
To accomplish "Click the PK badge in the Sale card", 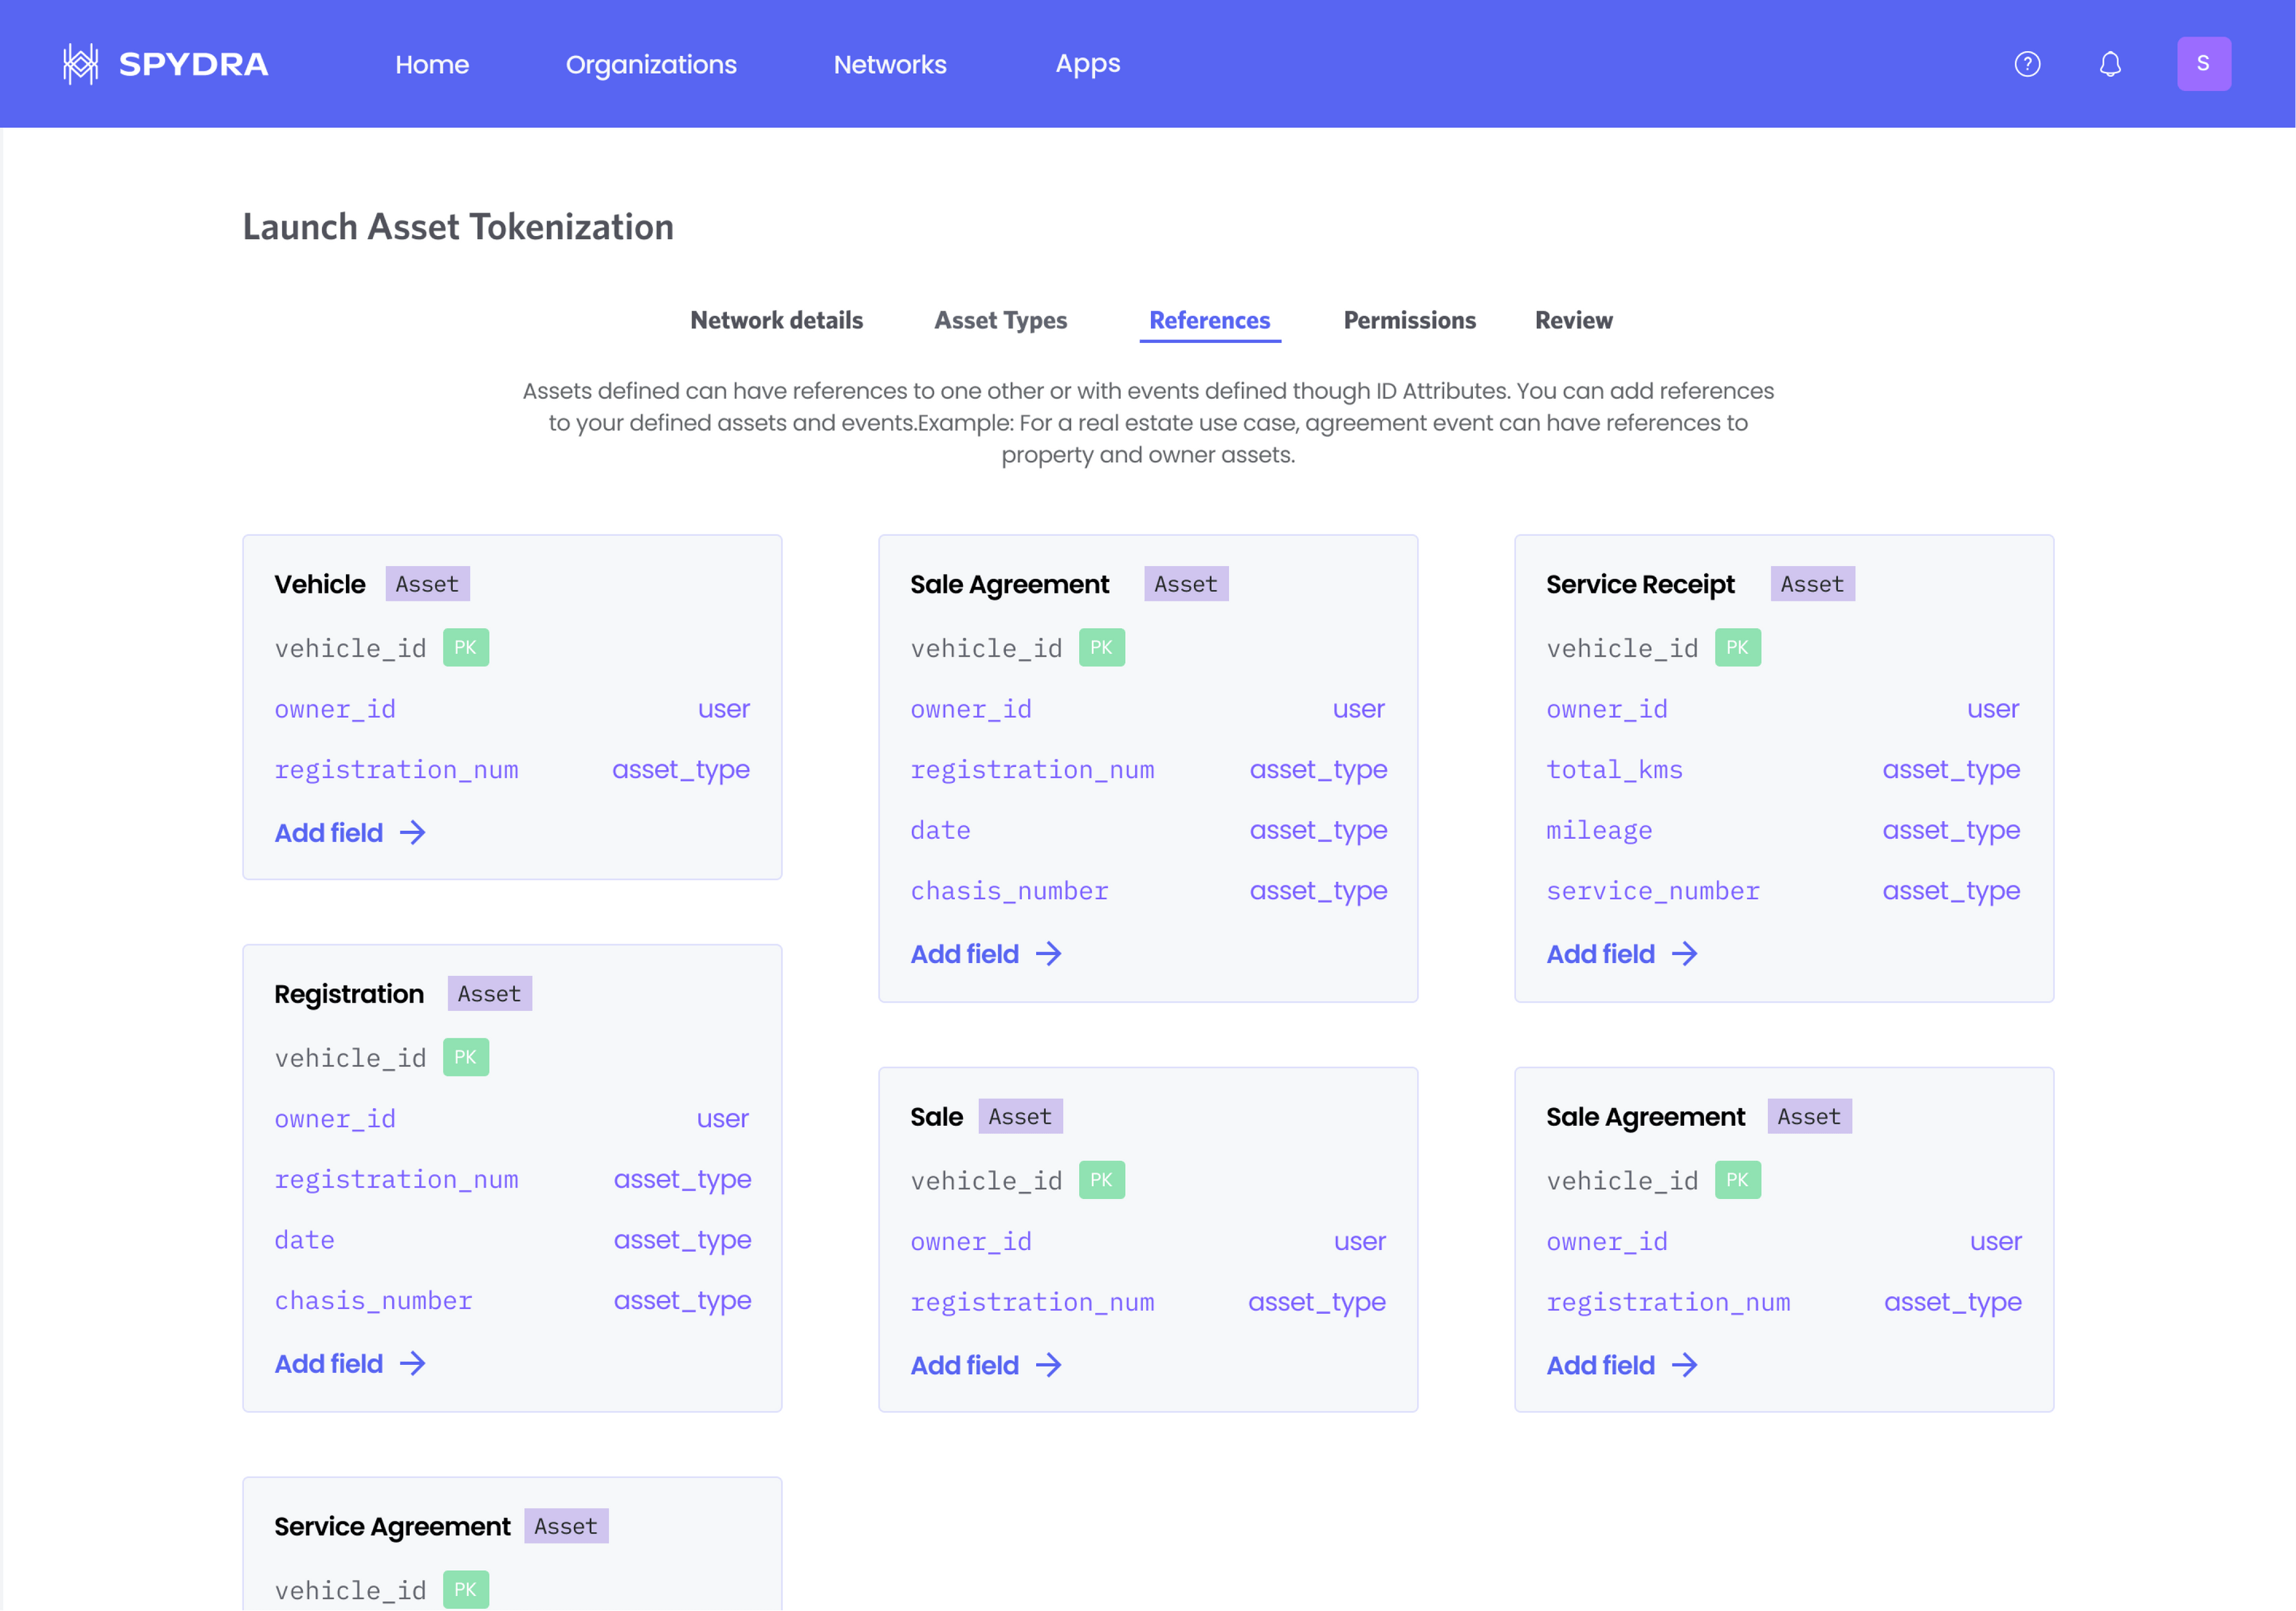I will click(x=1101, y=1179).
